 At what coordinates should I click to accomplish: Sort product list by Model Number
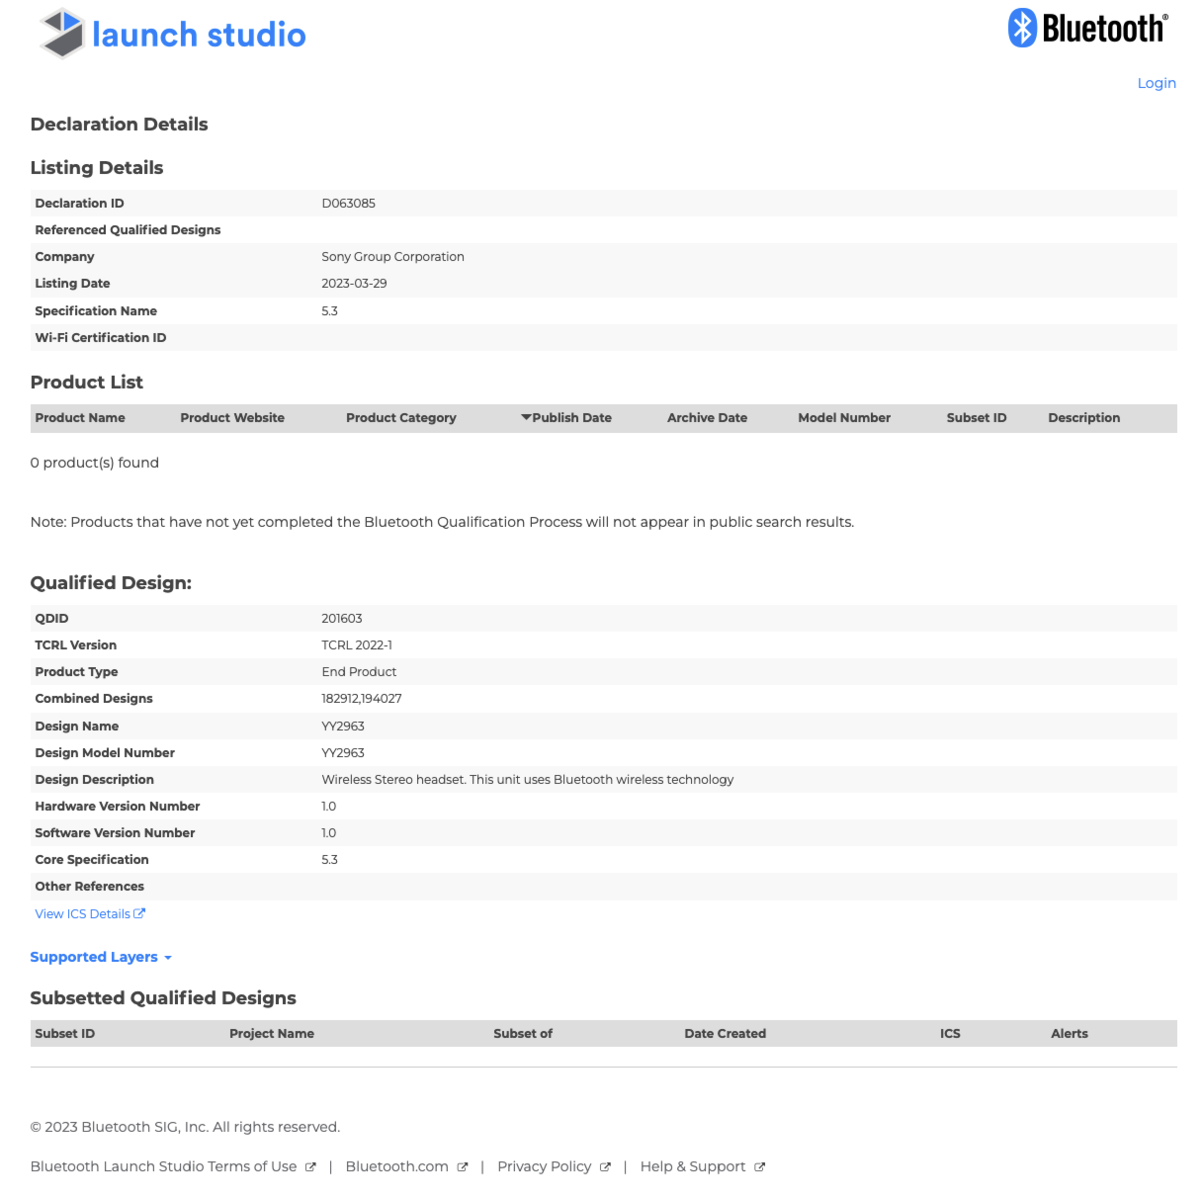844,418
